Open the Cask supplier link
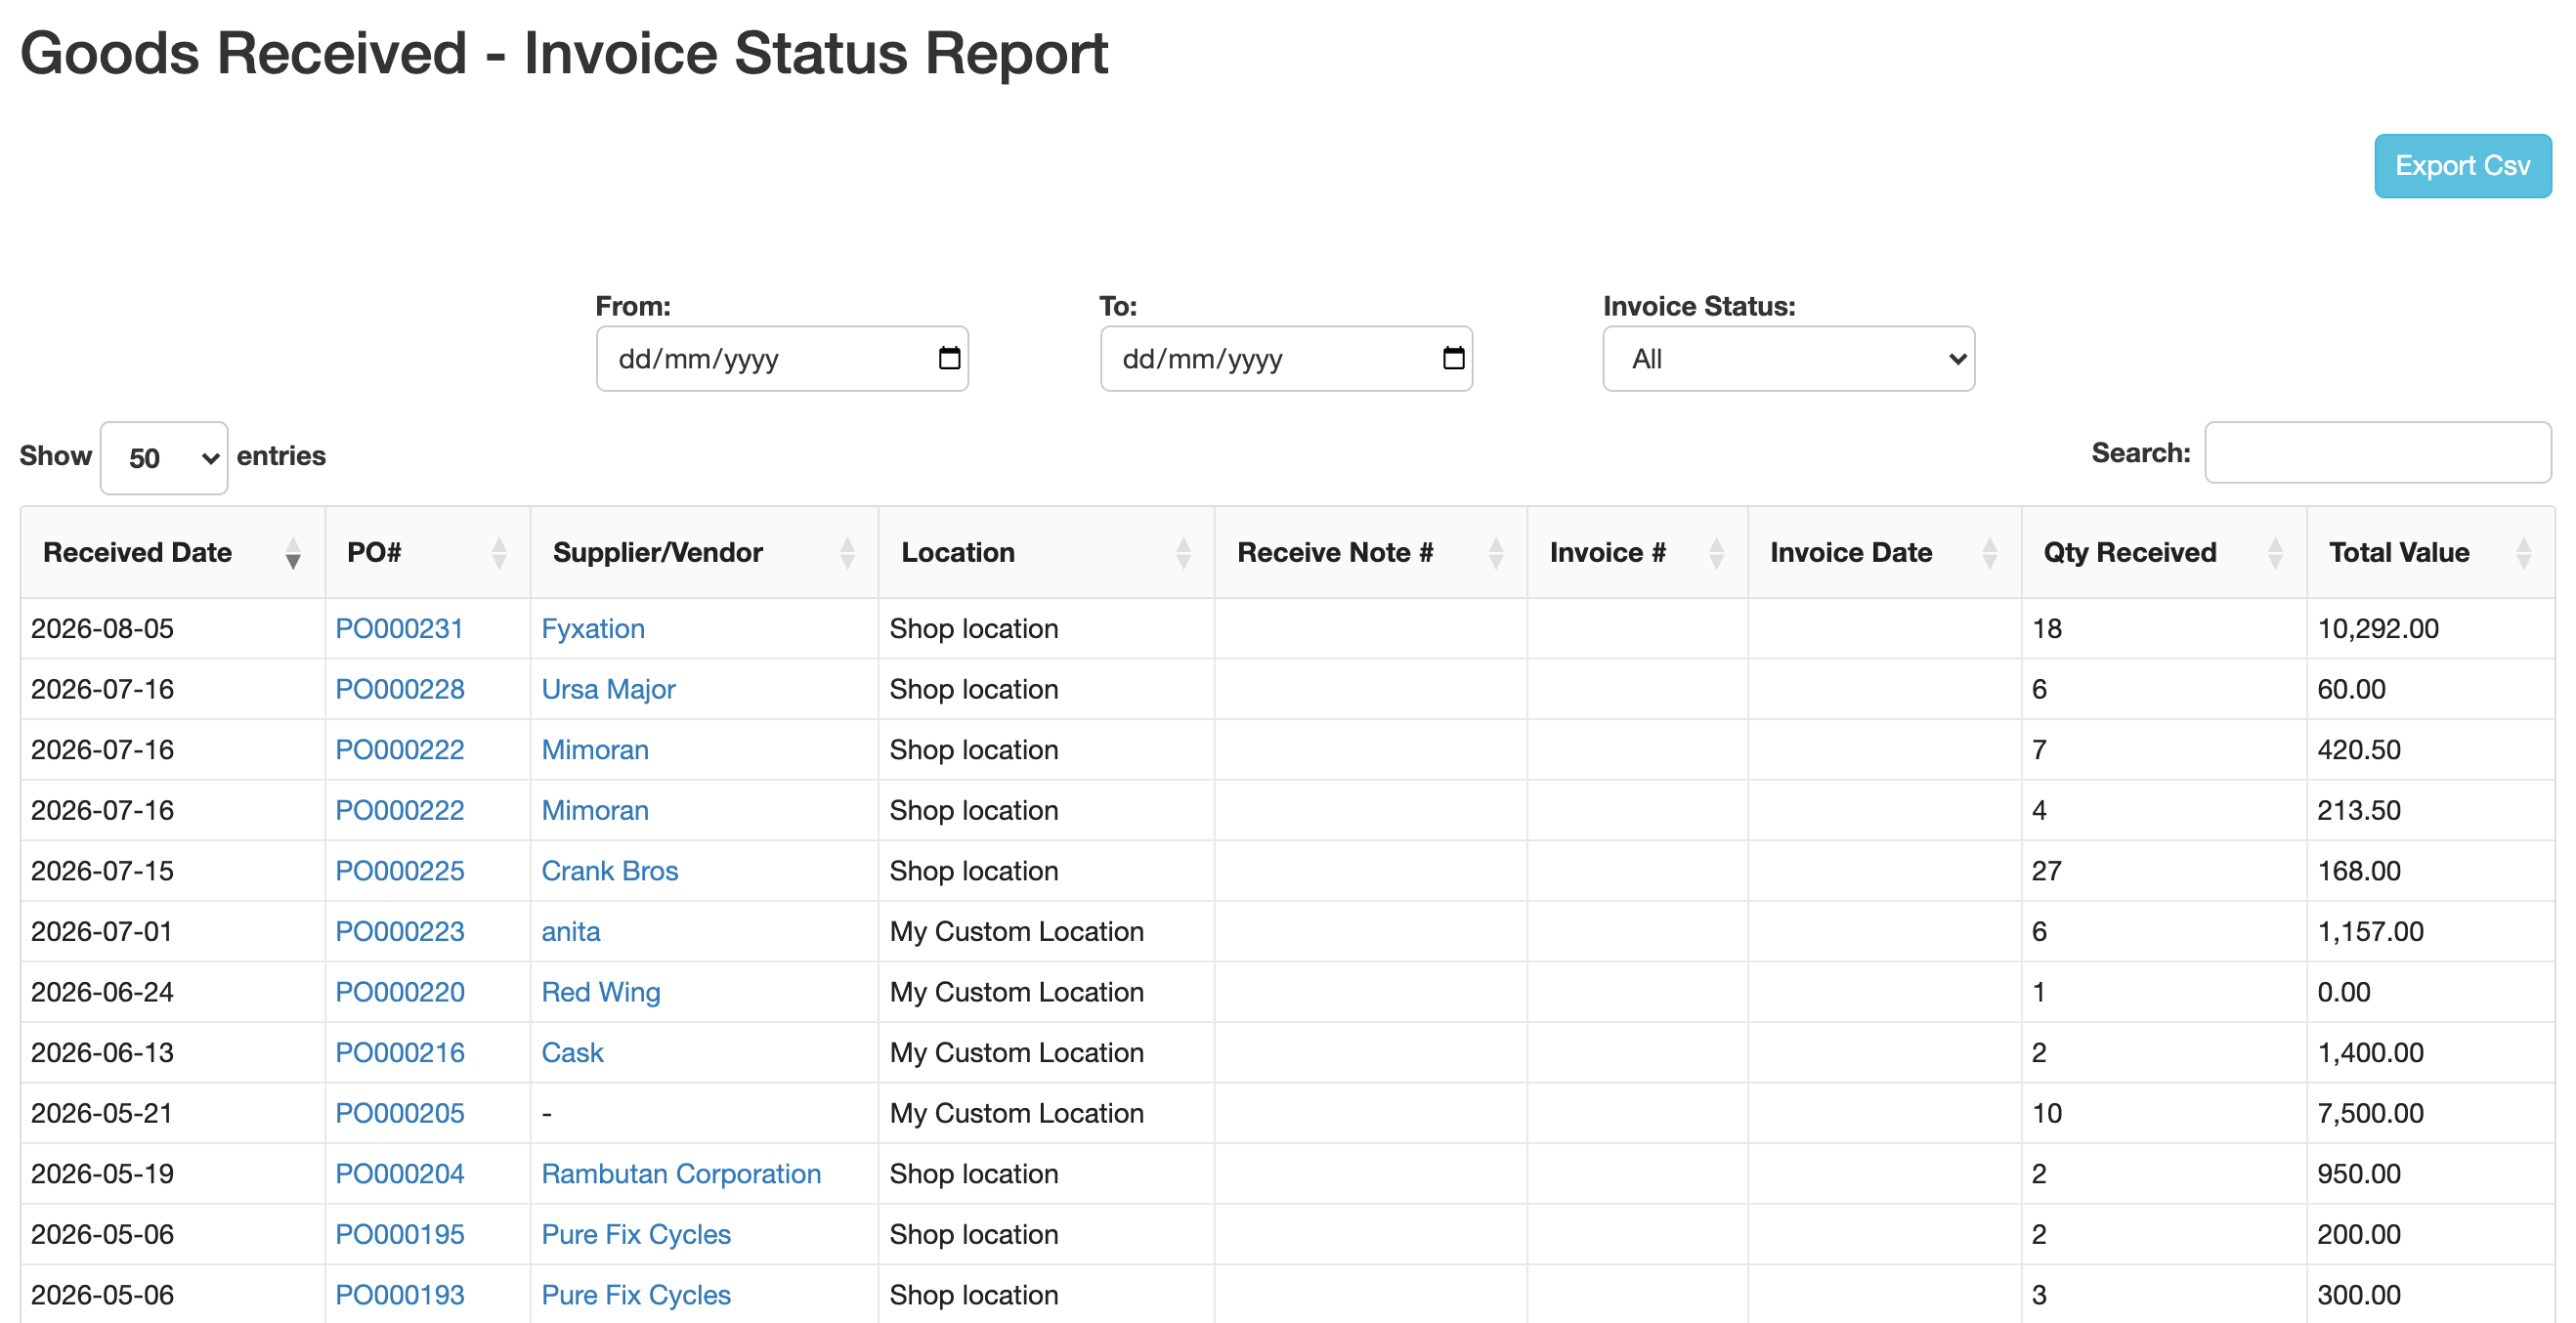The width and height of the screenshot is (2576, 1323). (x=572, y=1053)
